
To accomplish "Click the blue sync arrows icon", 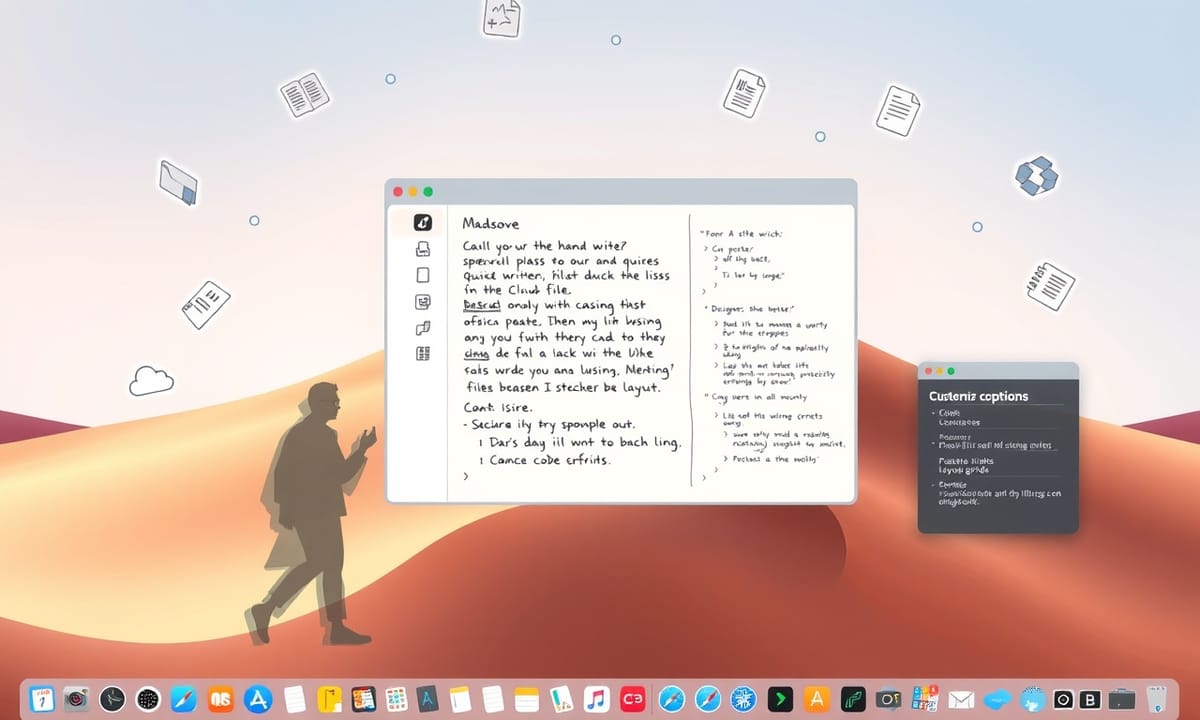I will 1036,175.
